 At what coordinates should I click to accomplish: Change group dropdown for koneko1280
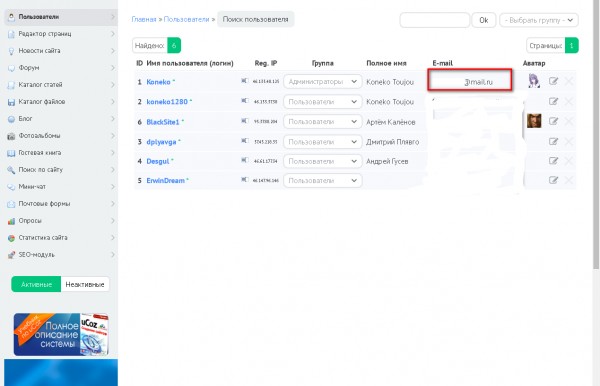323,102
